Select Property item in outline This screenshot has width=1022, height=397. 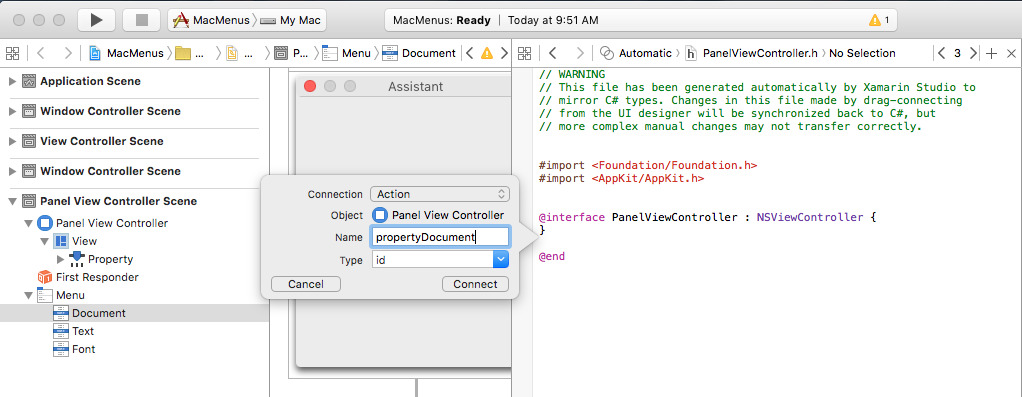(110, 259)
